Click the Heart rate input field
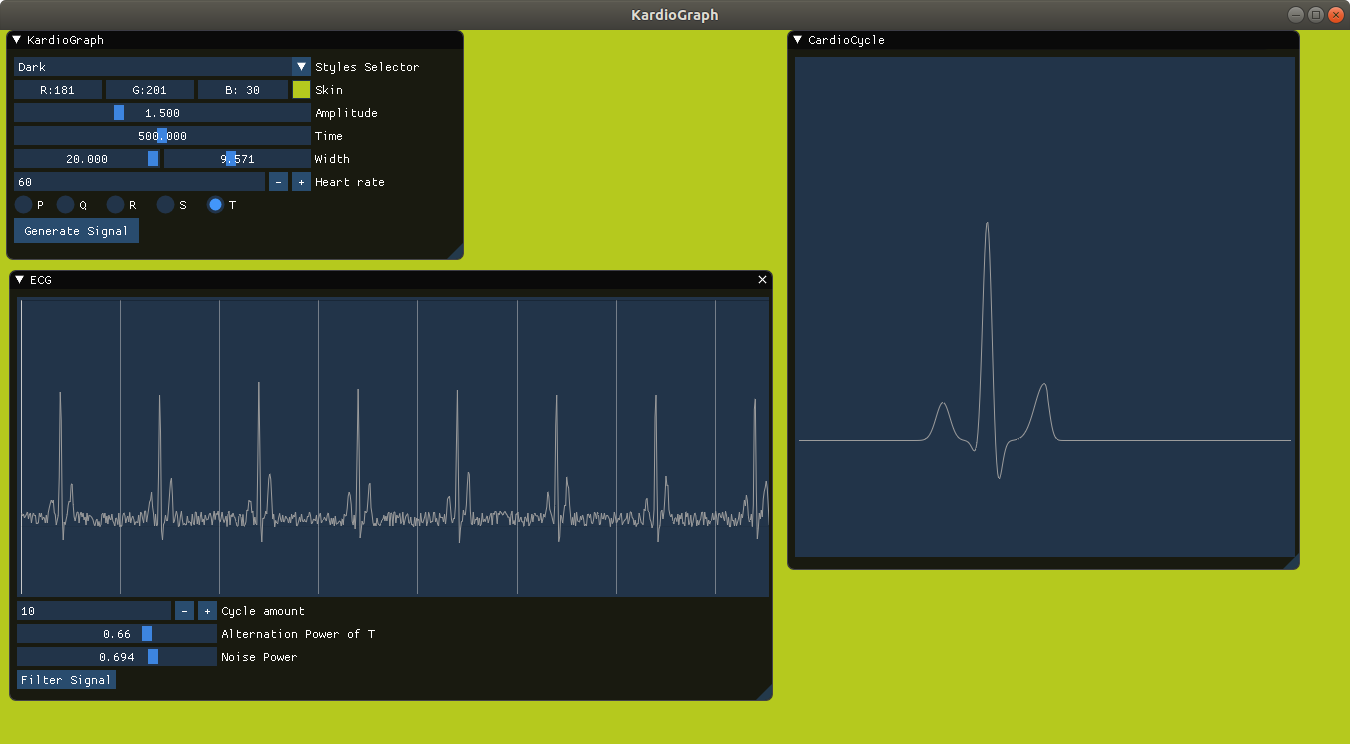 (x=140, y=182)
